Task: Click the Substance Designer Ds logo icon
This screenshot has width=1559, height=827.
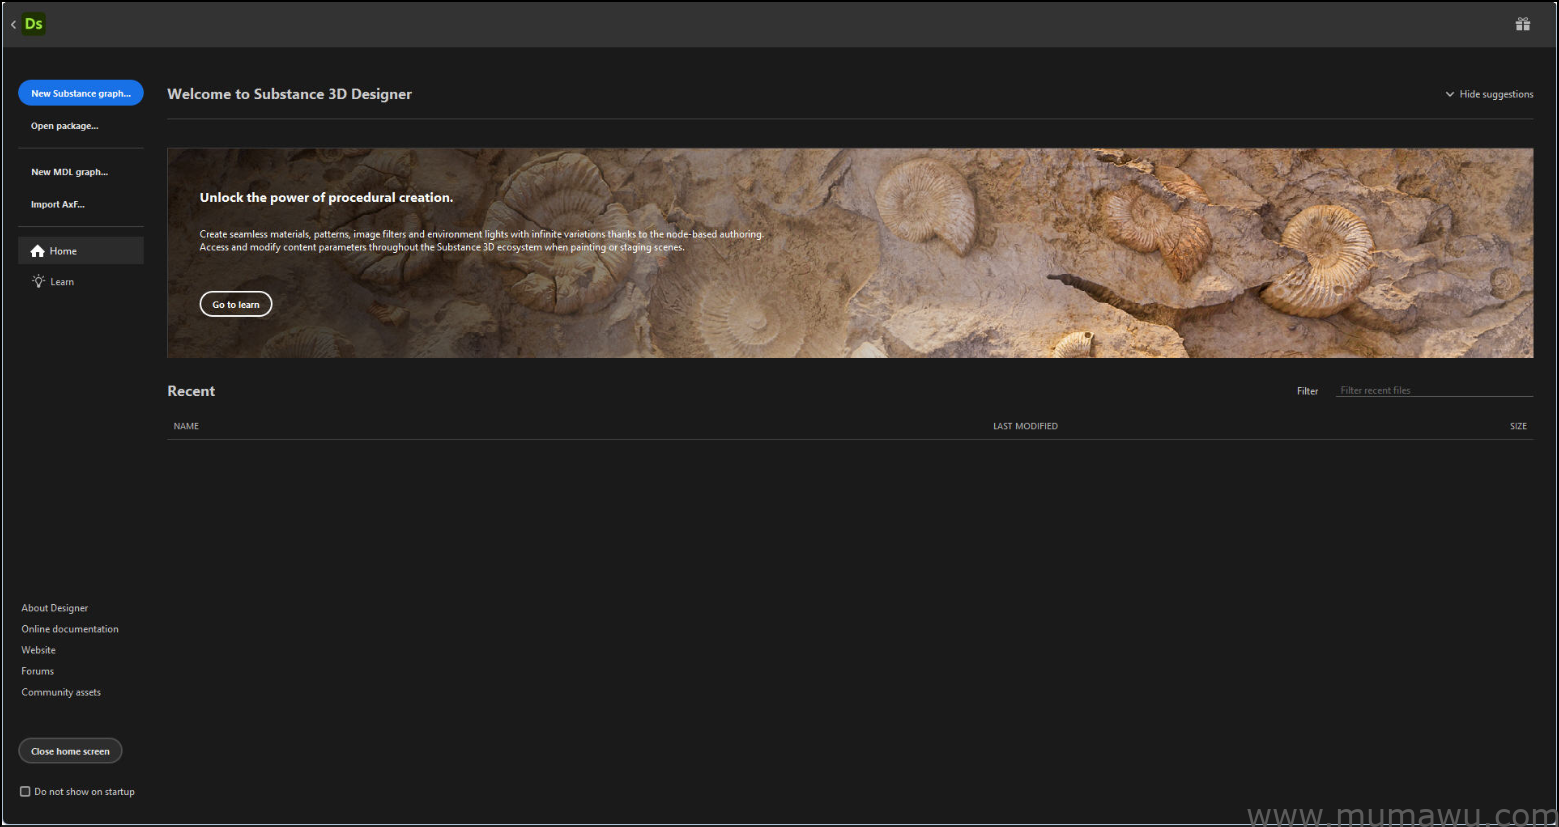Action: click(34, 24)
